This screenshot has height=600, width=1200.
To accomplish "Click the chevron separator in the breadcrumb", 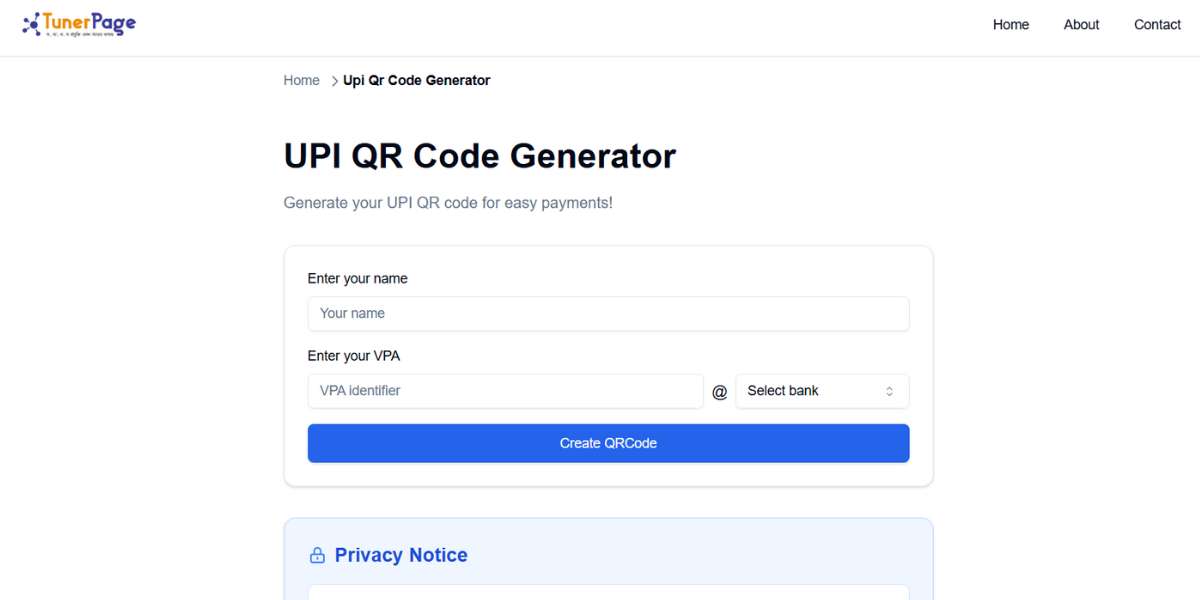I will tap(333, 80).
